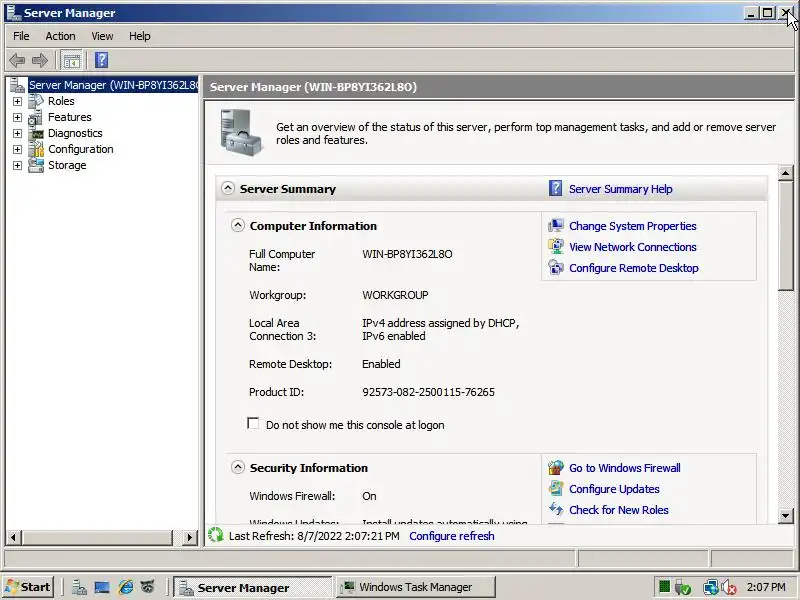Click the scroll down arrow in details pane
Viewport: 800px width, 600px height.
click(786, 516)
